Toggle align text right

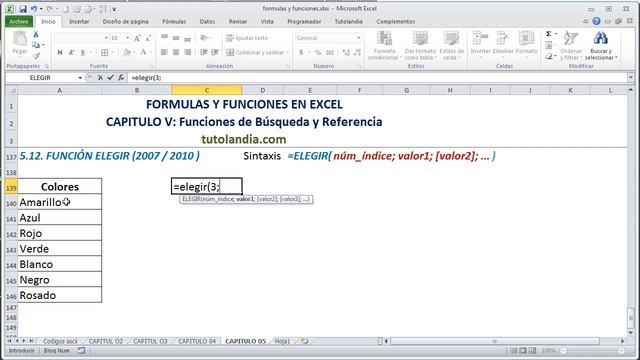click(187, 52)
